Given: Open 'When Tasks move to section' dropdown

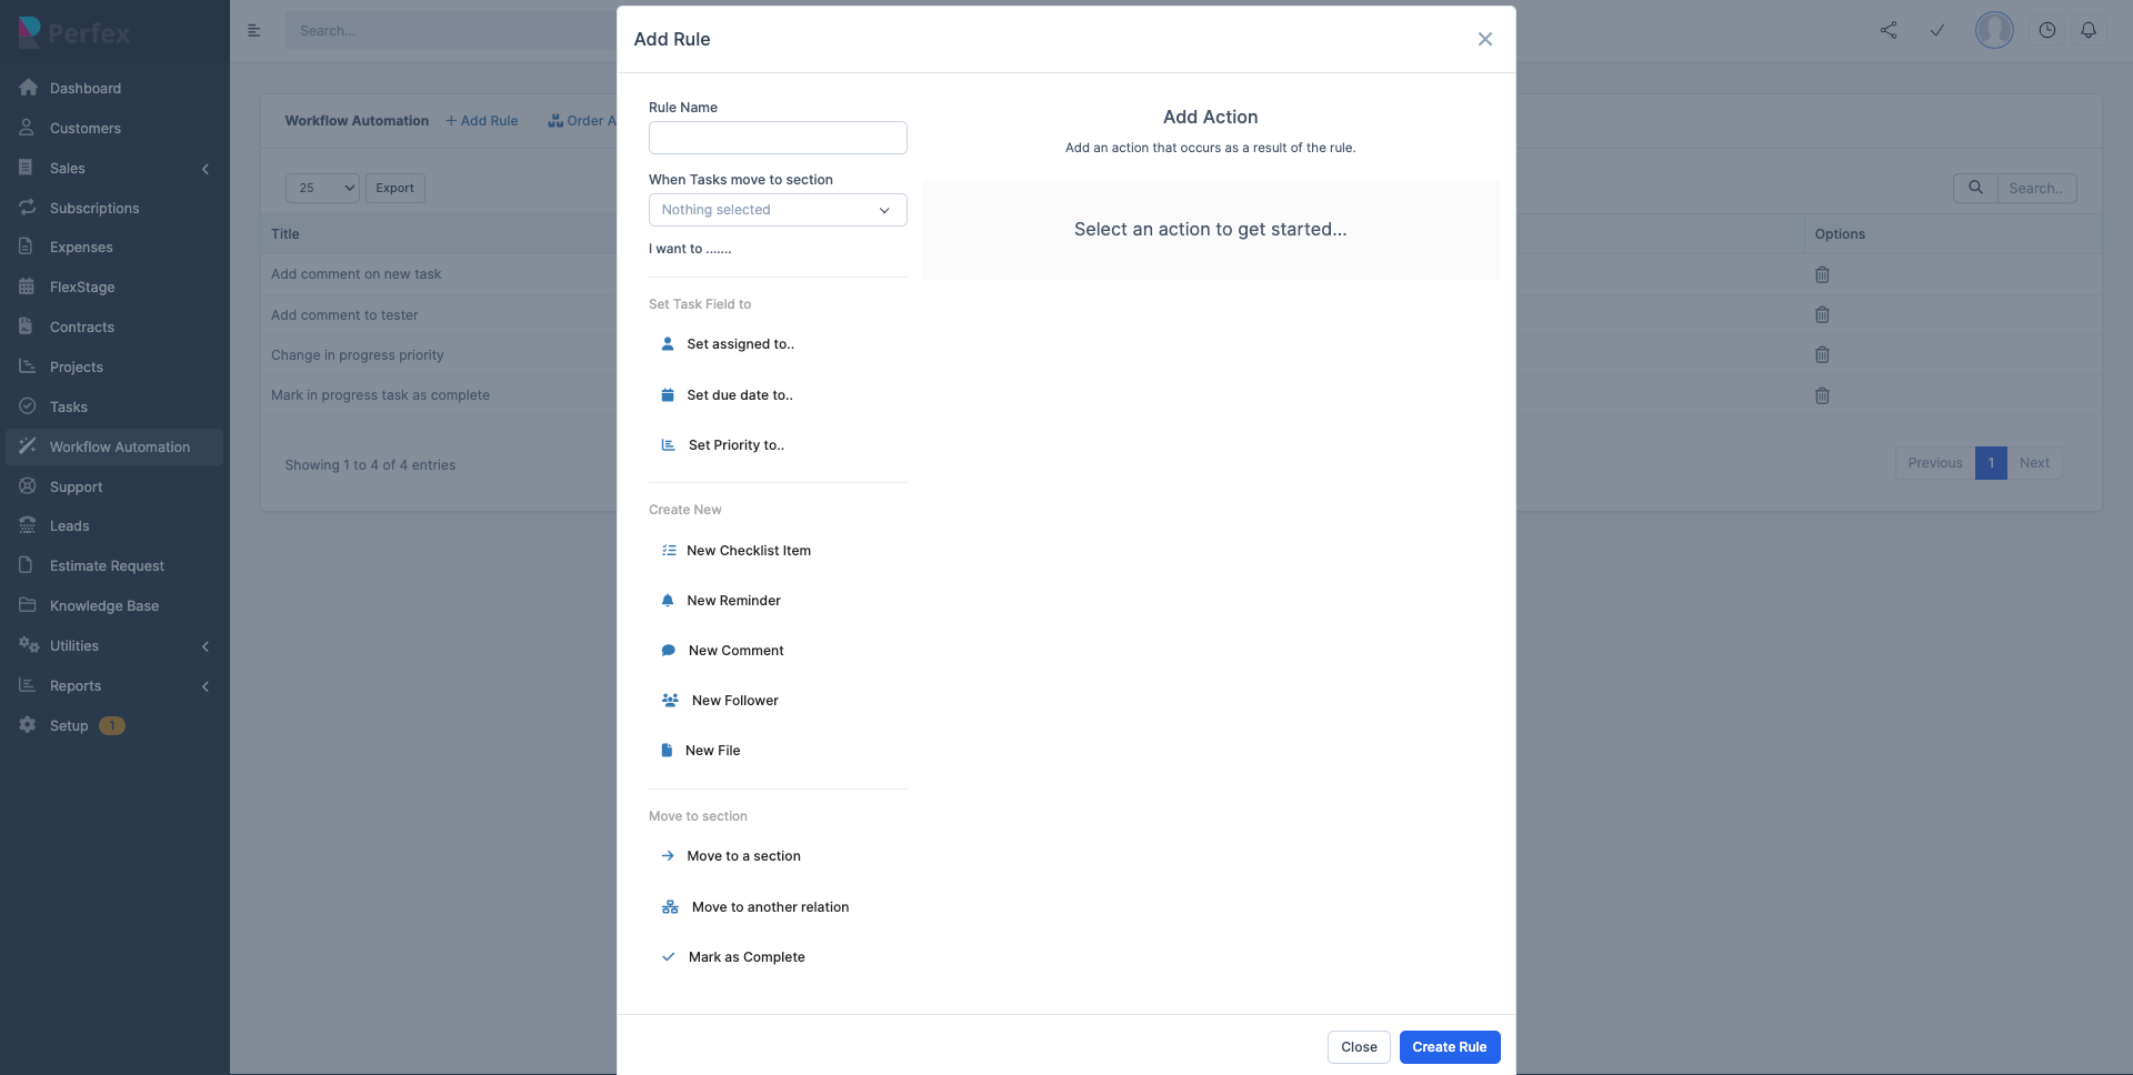Looking at the screenshot, I should tap(777, 210).
